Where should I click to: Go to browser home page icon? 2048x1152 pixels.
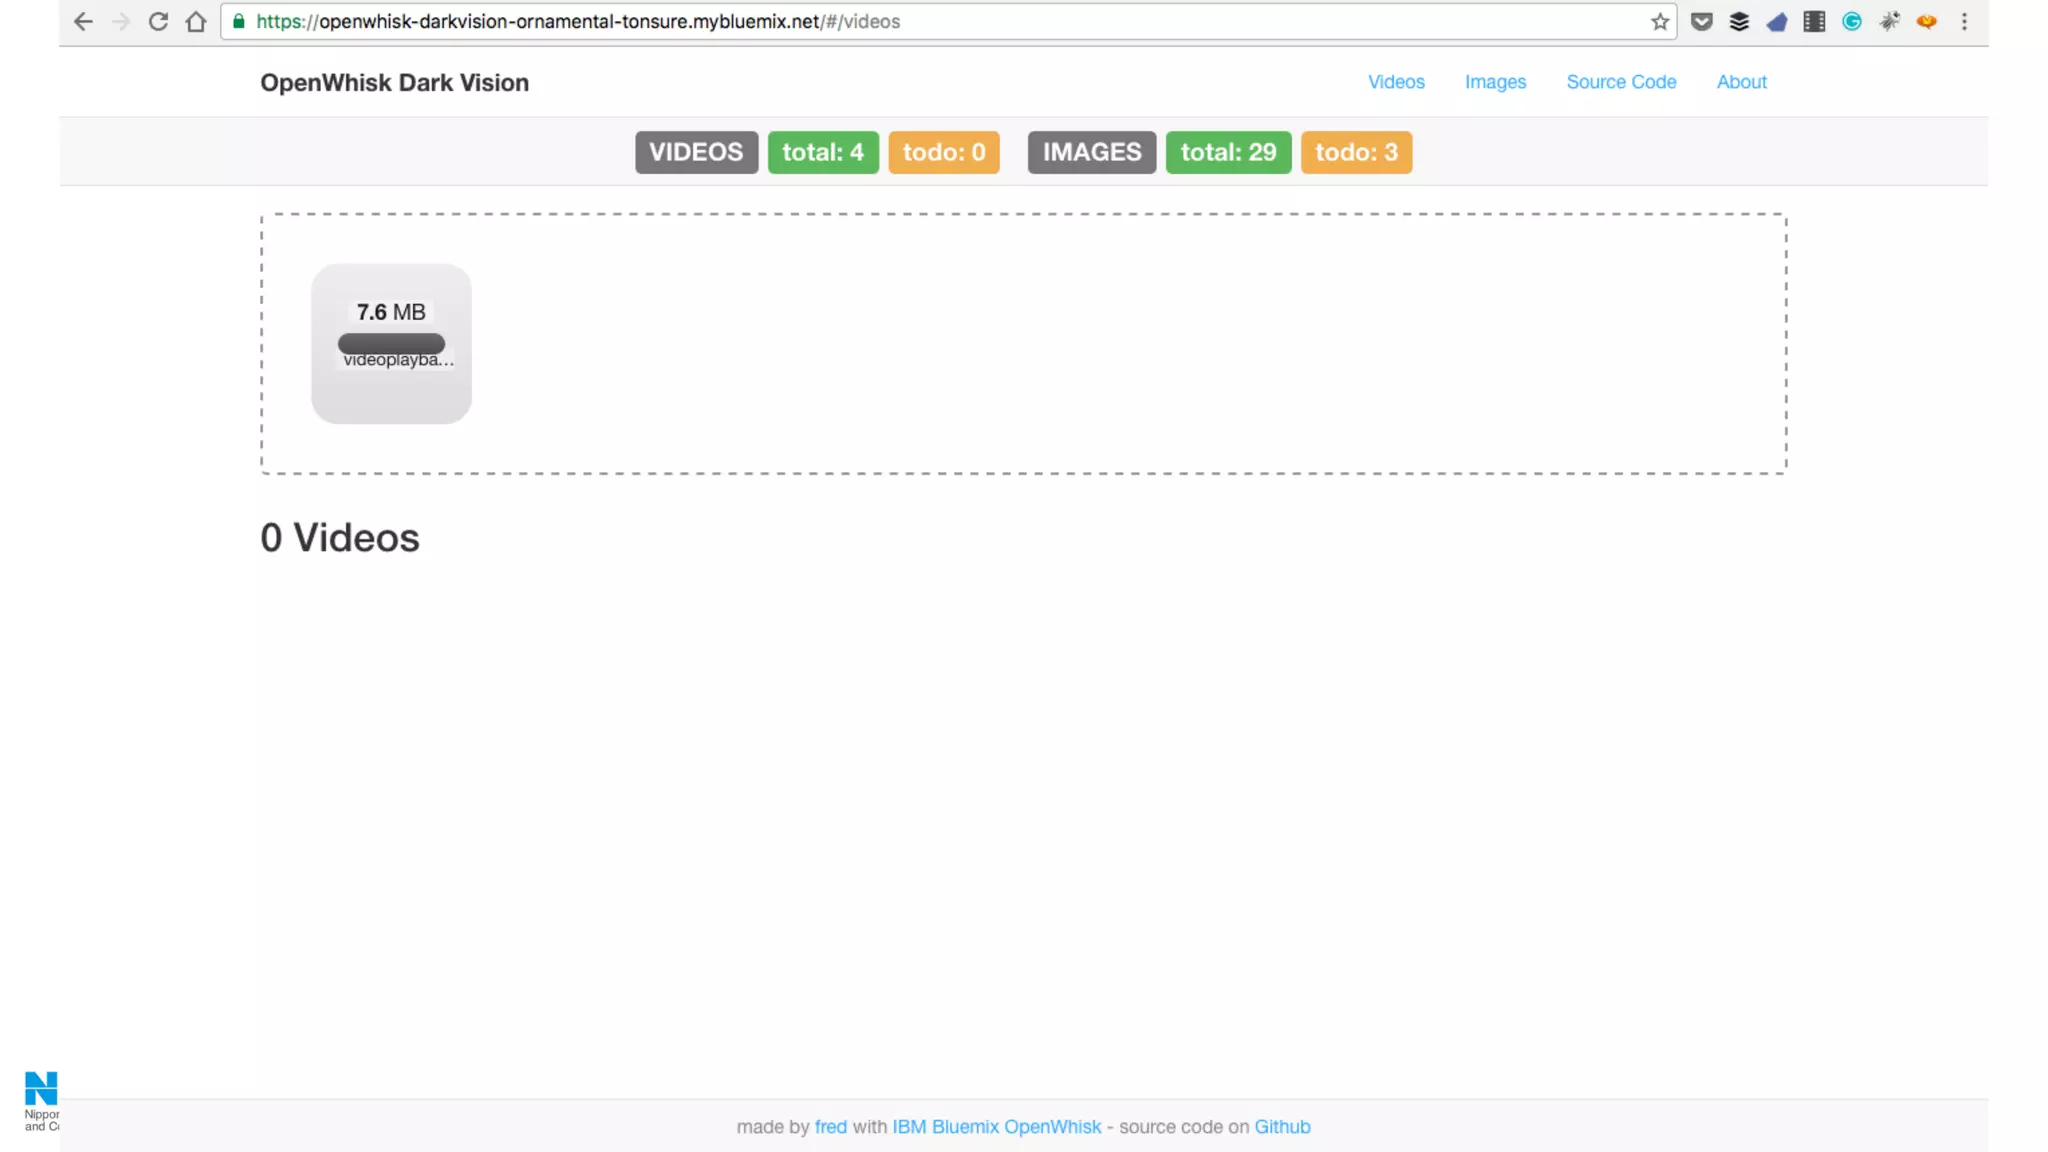coord(196,21)
